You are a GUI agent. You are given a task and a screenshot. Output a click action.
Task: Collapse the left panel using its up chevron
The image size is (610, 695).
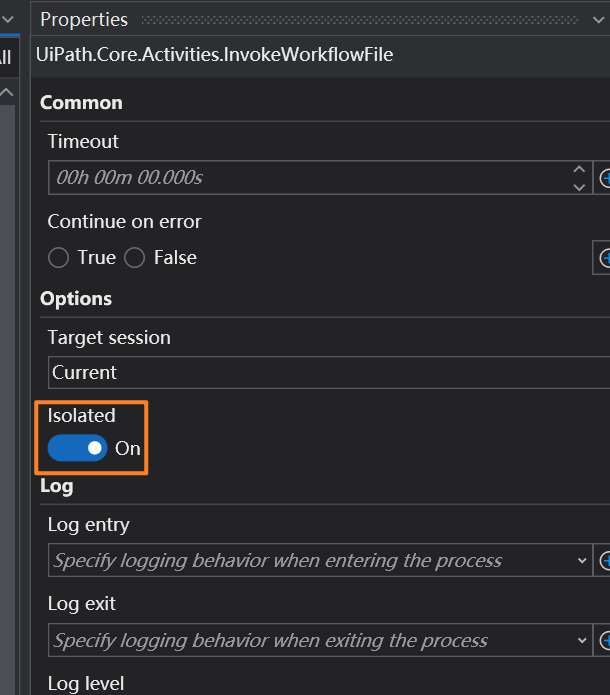7,93
